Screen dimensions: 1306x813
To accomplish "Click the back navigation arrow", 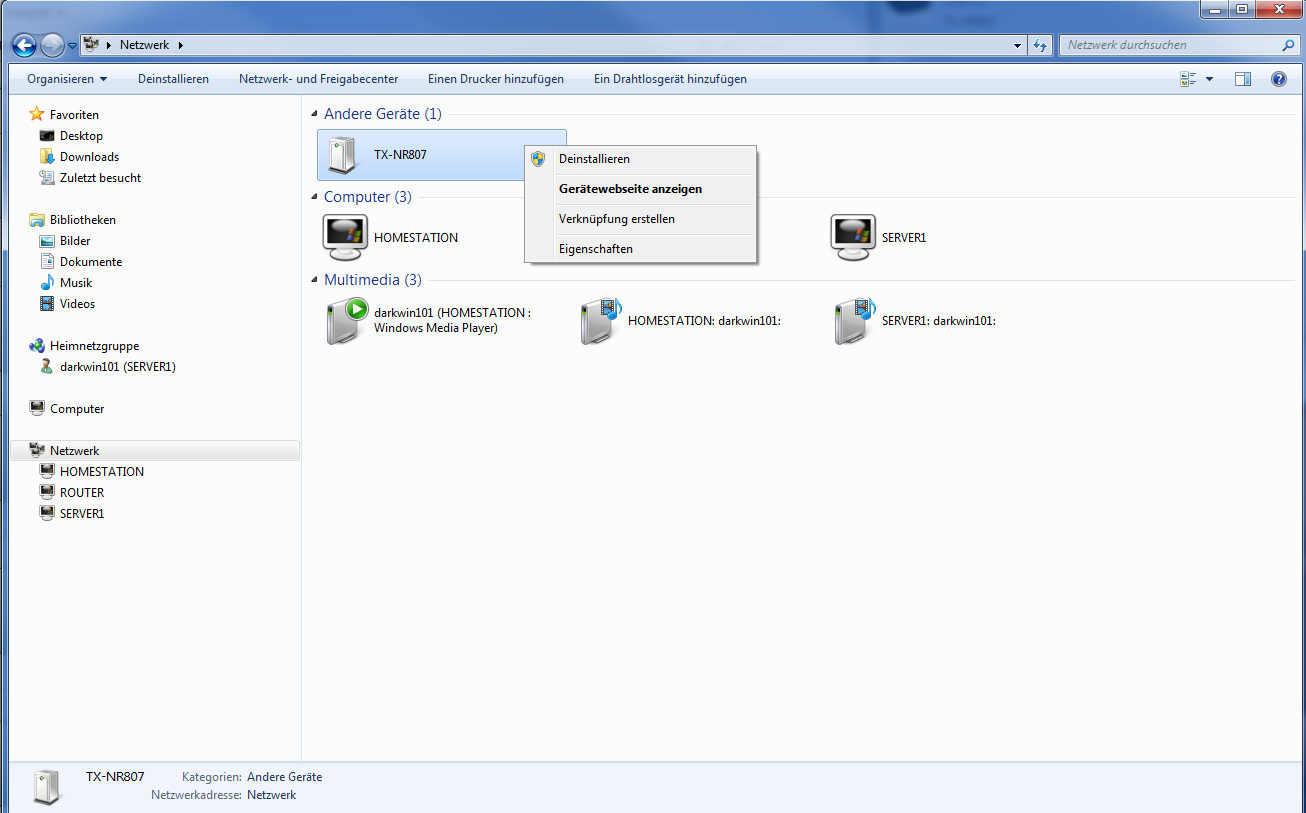I will [24, 45].
